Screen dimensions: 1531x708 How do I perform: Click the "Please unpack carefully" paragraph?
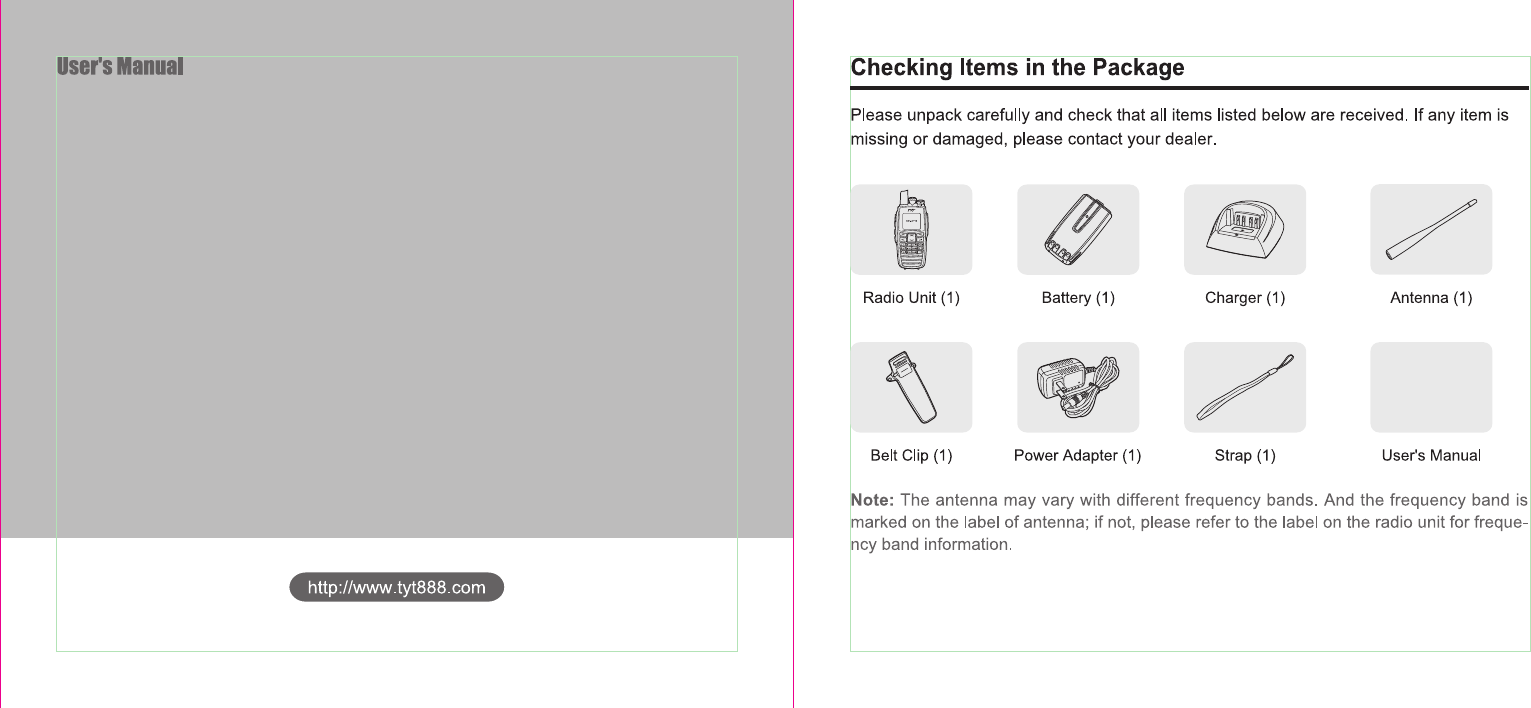(x=1180, y=127)
